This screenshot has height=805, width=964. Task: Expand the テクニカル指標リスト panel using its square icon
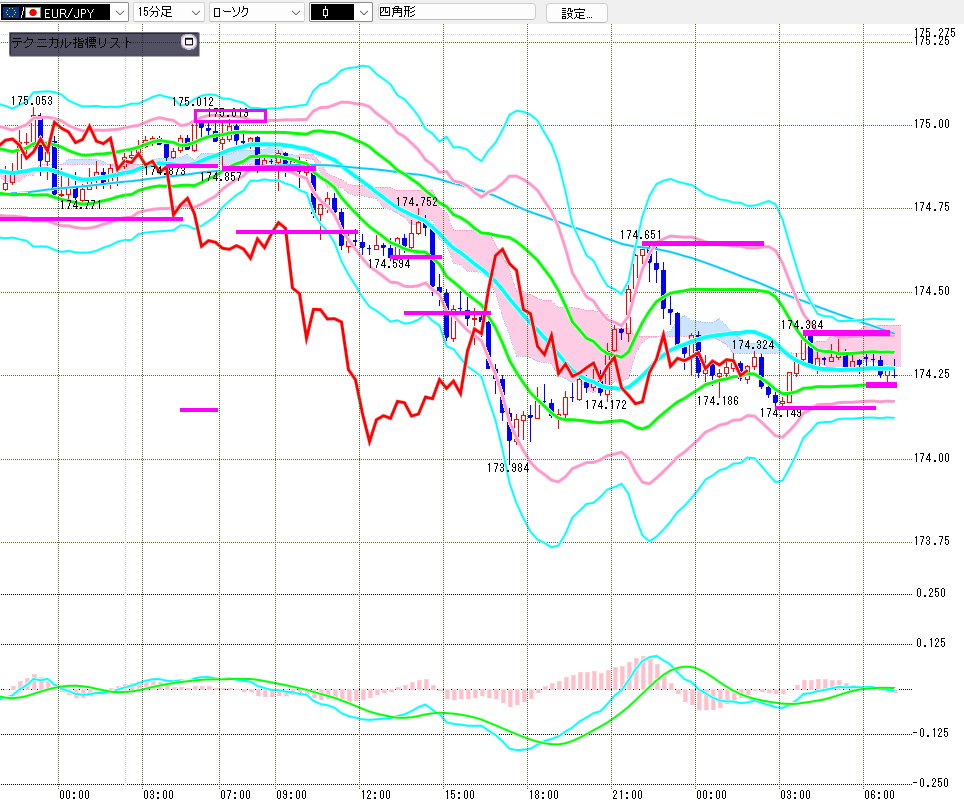click(x=188, y=43)
